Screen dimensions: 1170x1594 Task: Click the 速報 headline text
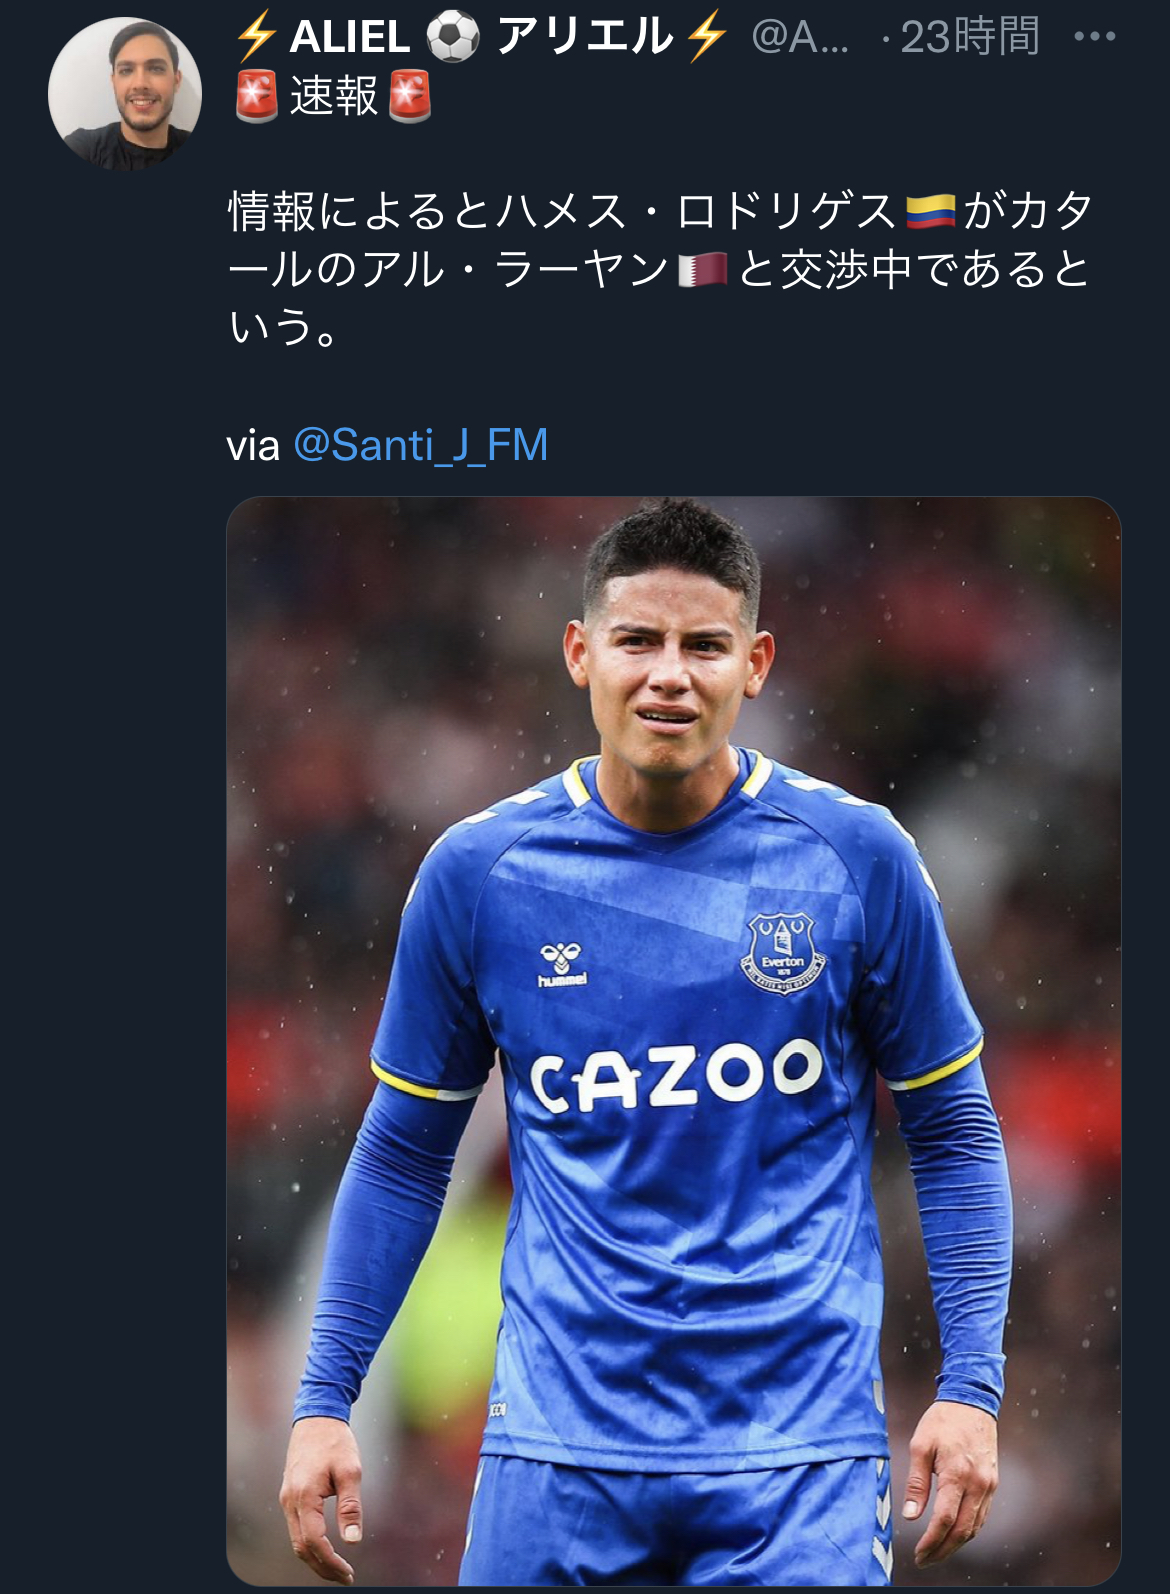(333, 97)
